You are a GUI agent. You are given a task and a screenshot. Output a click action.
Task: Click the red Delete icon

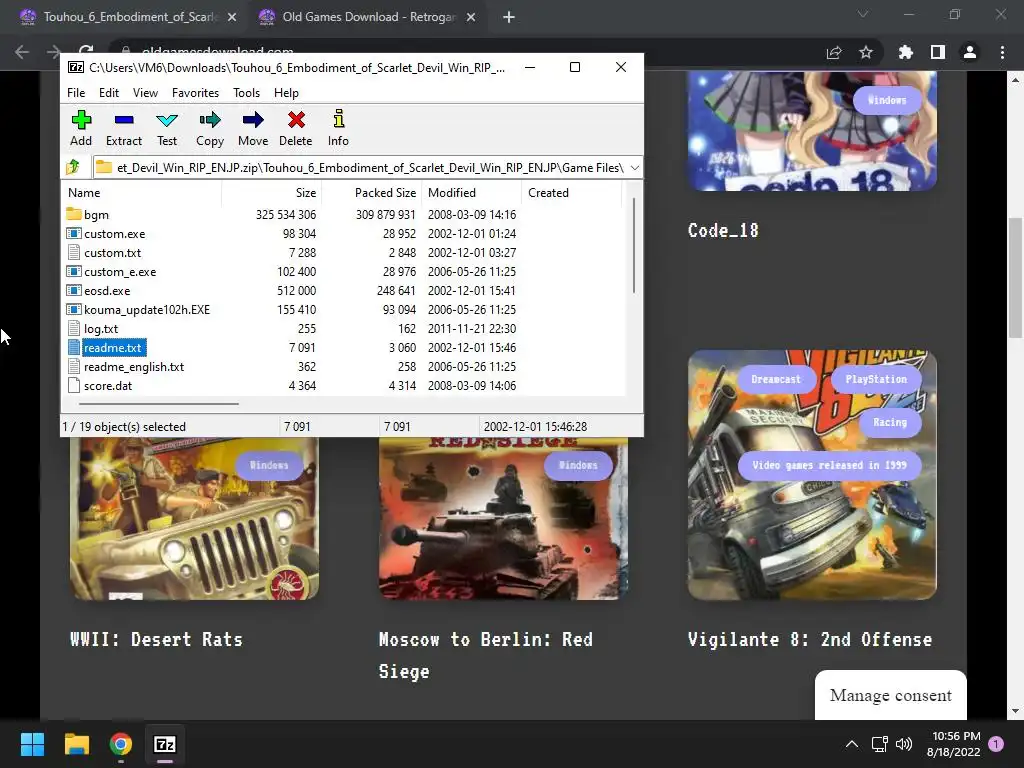(296, 120)
